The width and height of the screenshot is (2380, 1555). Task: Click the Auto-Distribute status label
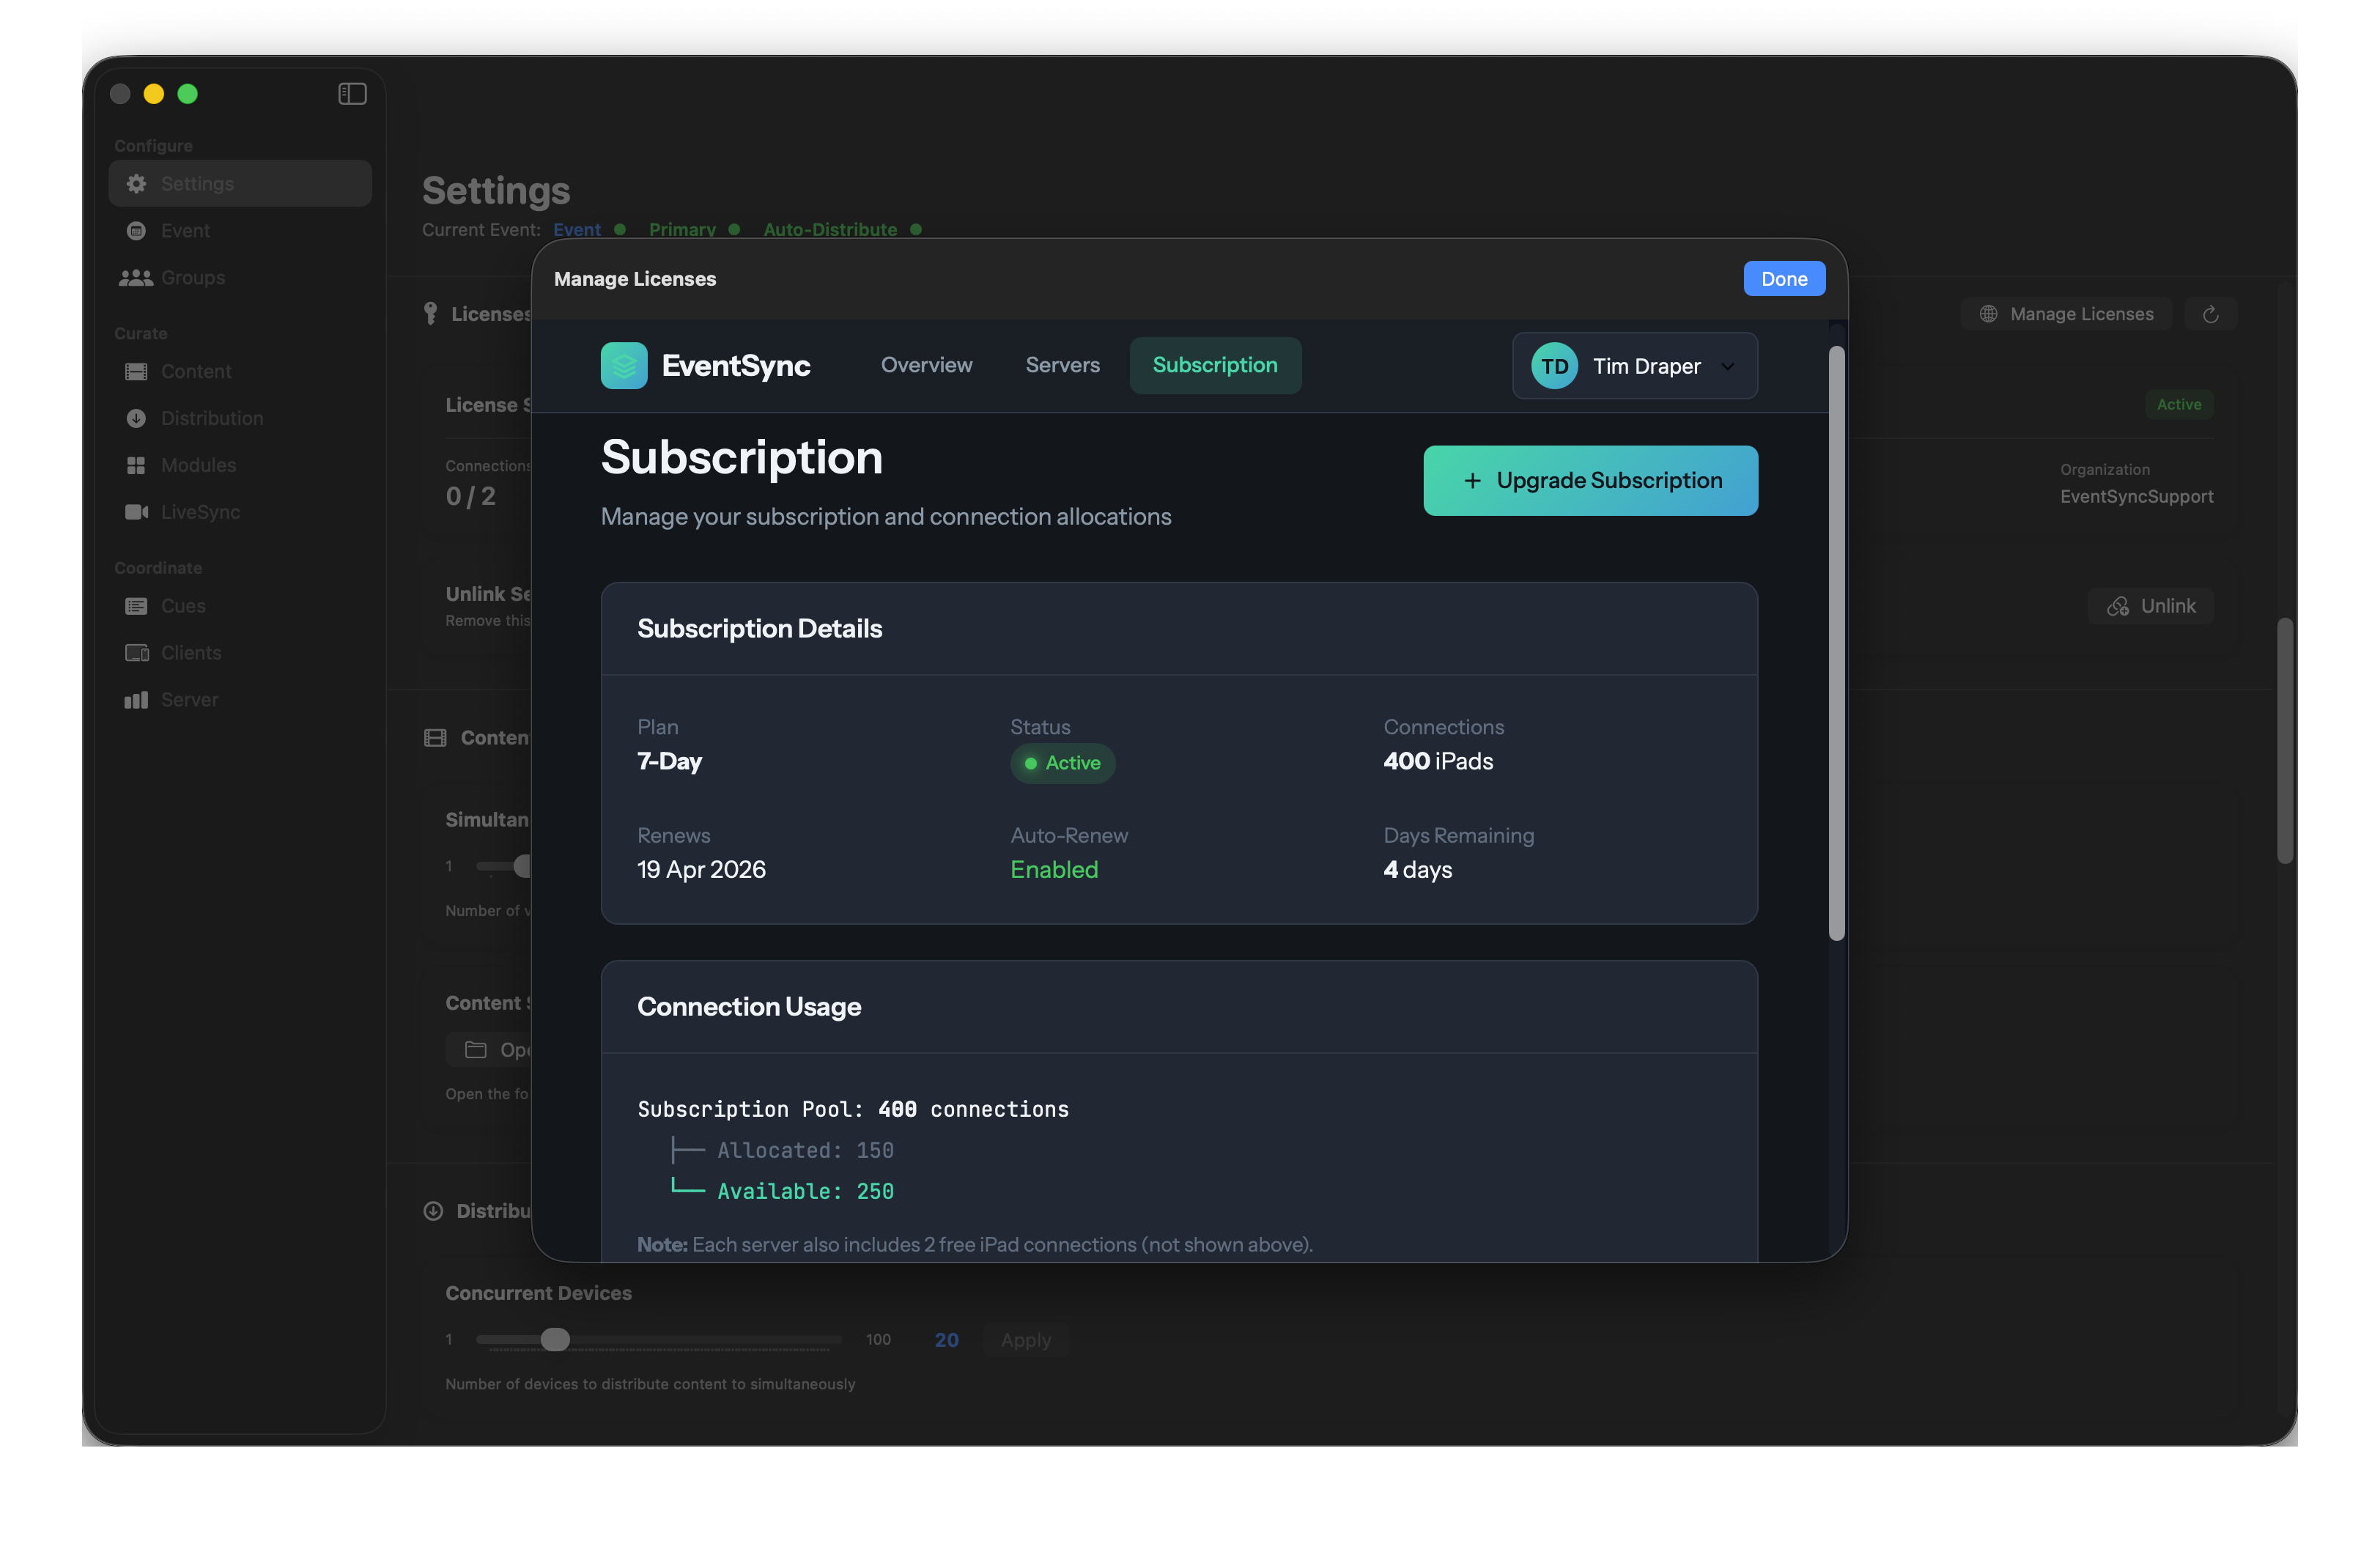coord(830,230)
